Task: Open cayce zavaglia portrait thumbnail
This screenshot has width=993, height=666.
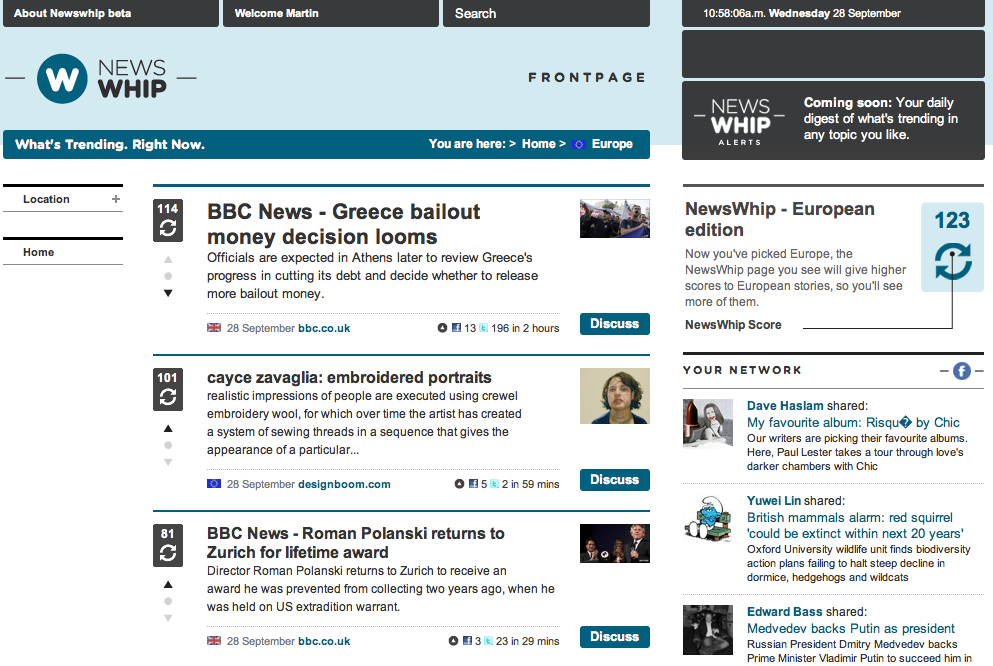Action: pyautogui.click(x=615, y=396)
